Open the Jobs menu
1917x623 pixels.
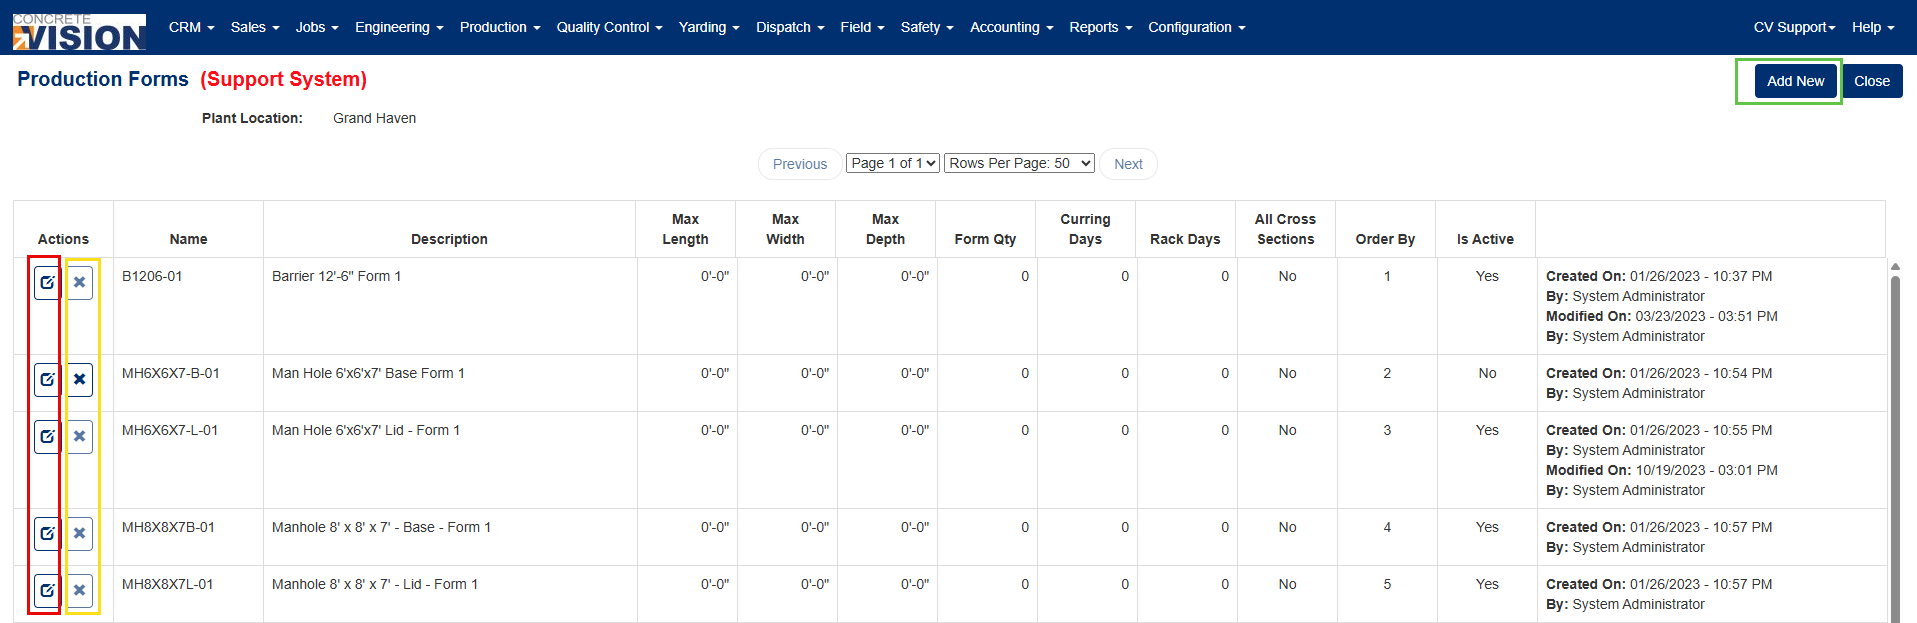coord(316,27)
